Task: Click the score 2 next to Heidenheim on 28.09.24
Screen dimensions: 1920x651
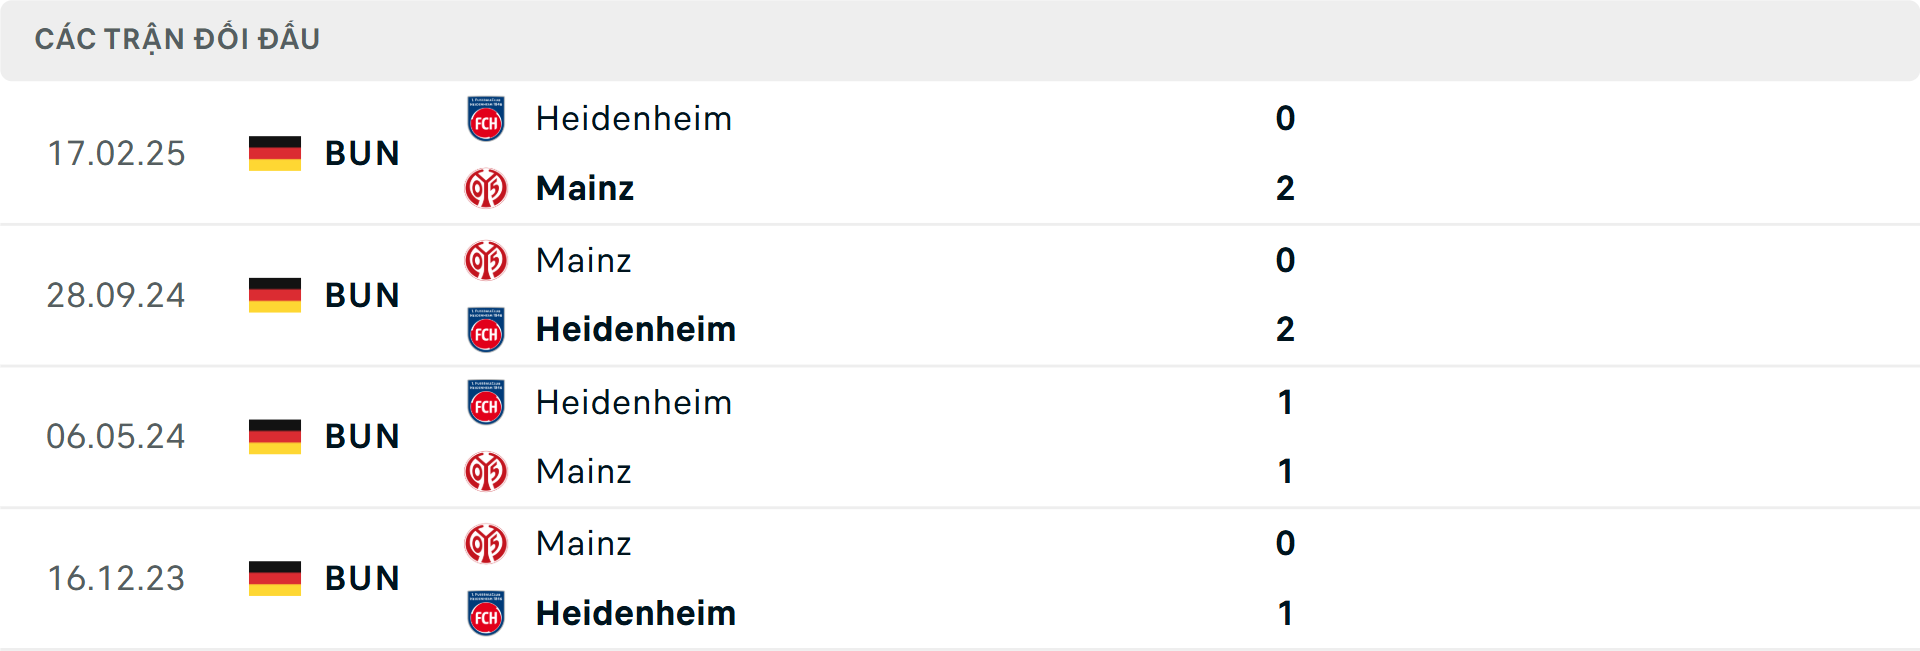Action: point(1286,330)
